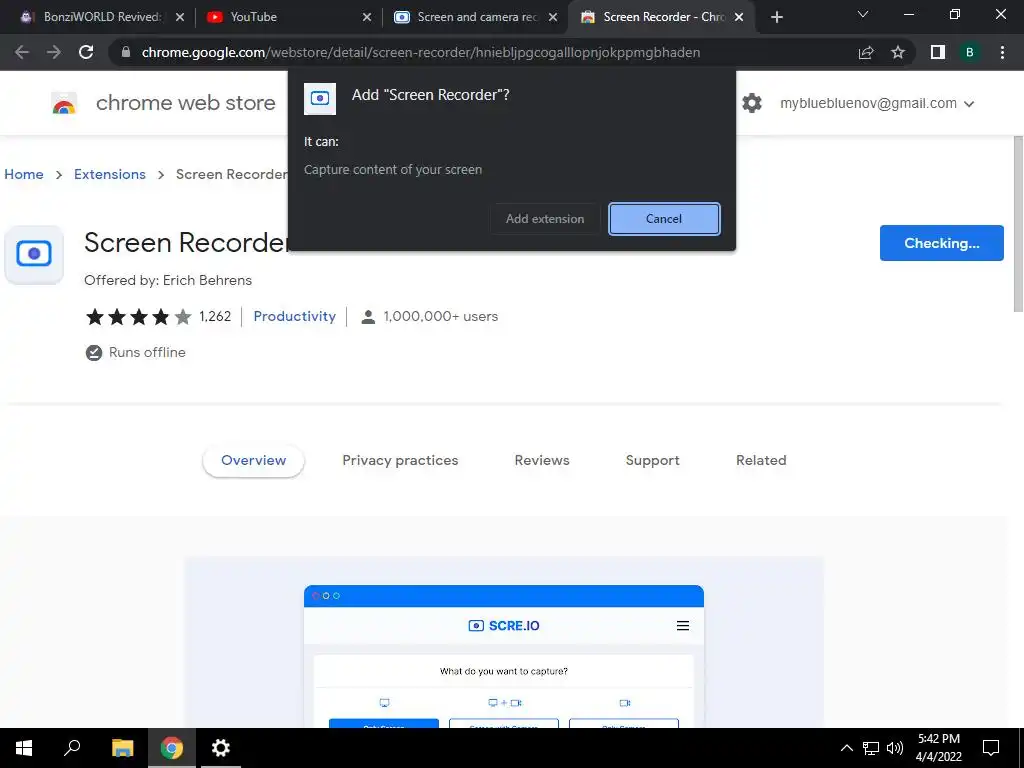The height and width of the screenshot is (768, 1024).
Task: Open the Related tab
Action: (x=761, y=460)
